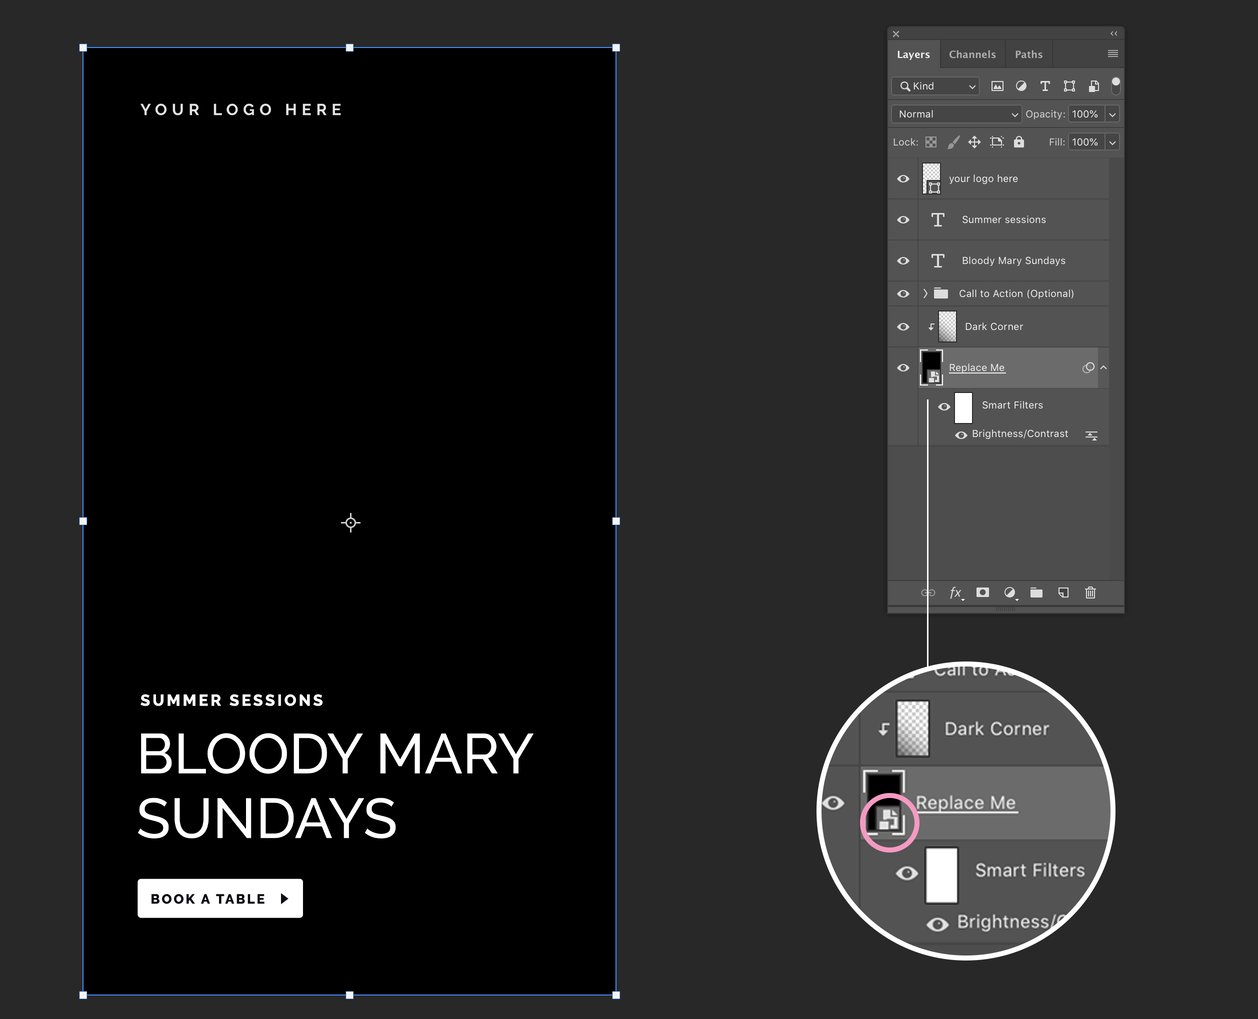Switch to the Paths tab
The image size is (1258, 1019).
1028,55
